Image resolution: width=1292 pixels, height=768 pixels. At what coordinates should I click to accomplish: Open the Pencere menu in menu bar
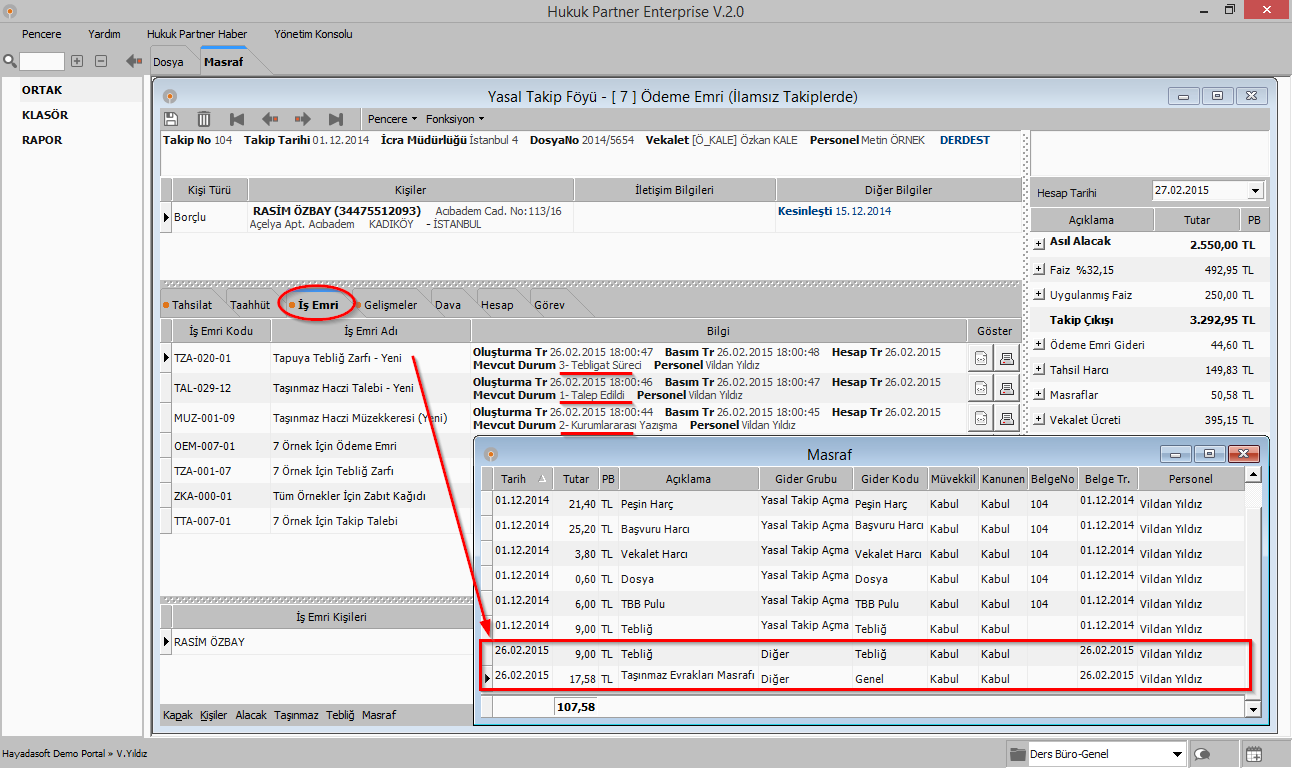[41, 34]
